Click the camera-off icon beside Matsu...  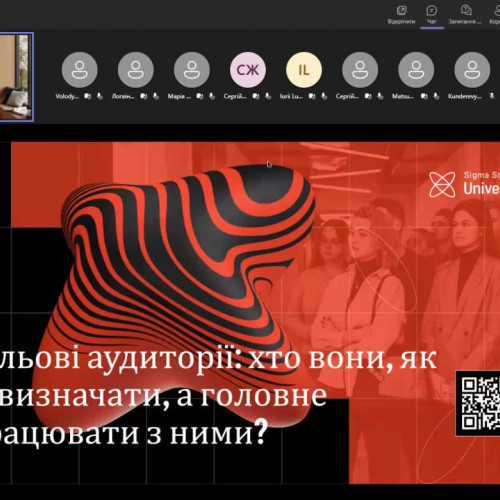[424, 96]
